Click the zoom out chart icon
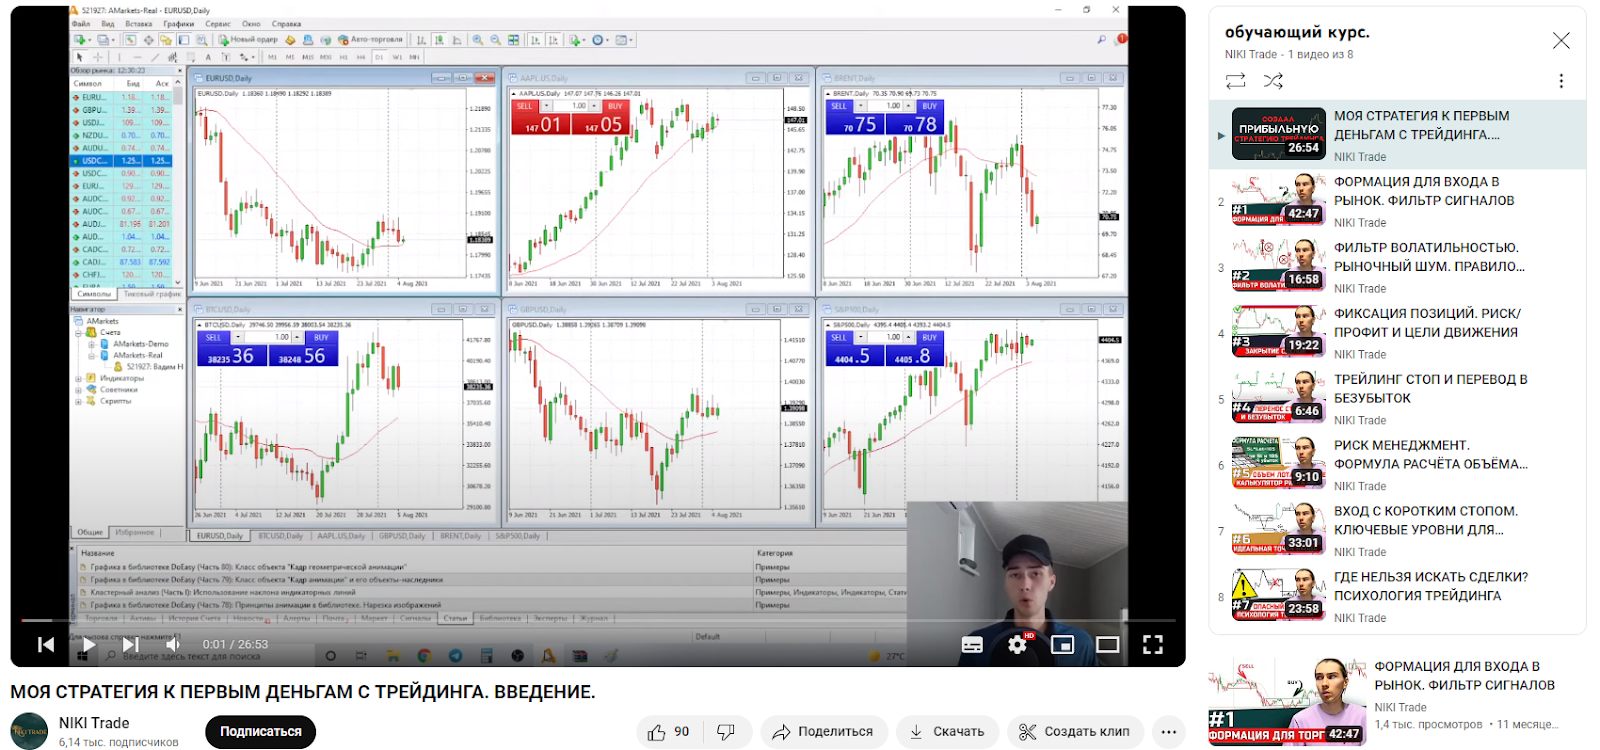The height and width of the screenshot is (750, 1600). 496,40
